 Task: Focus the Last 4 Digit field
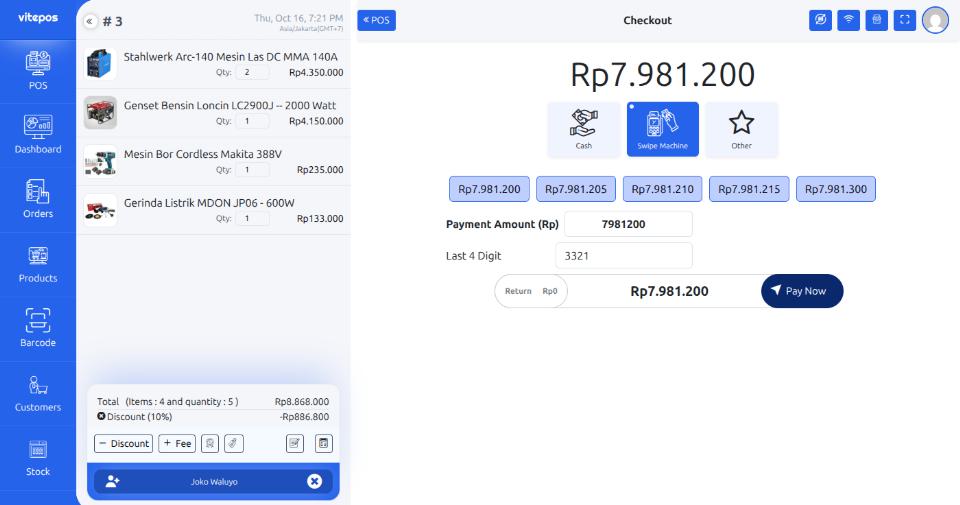click(x=624, y=256)
